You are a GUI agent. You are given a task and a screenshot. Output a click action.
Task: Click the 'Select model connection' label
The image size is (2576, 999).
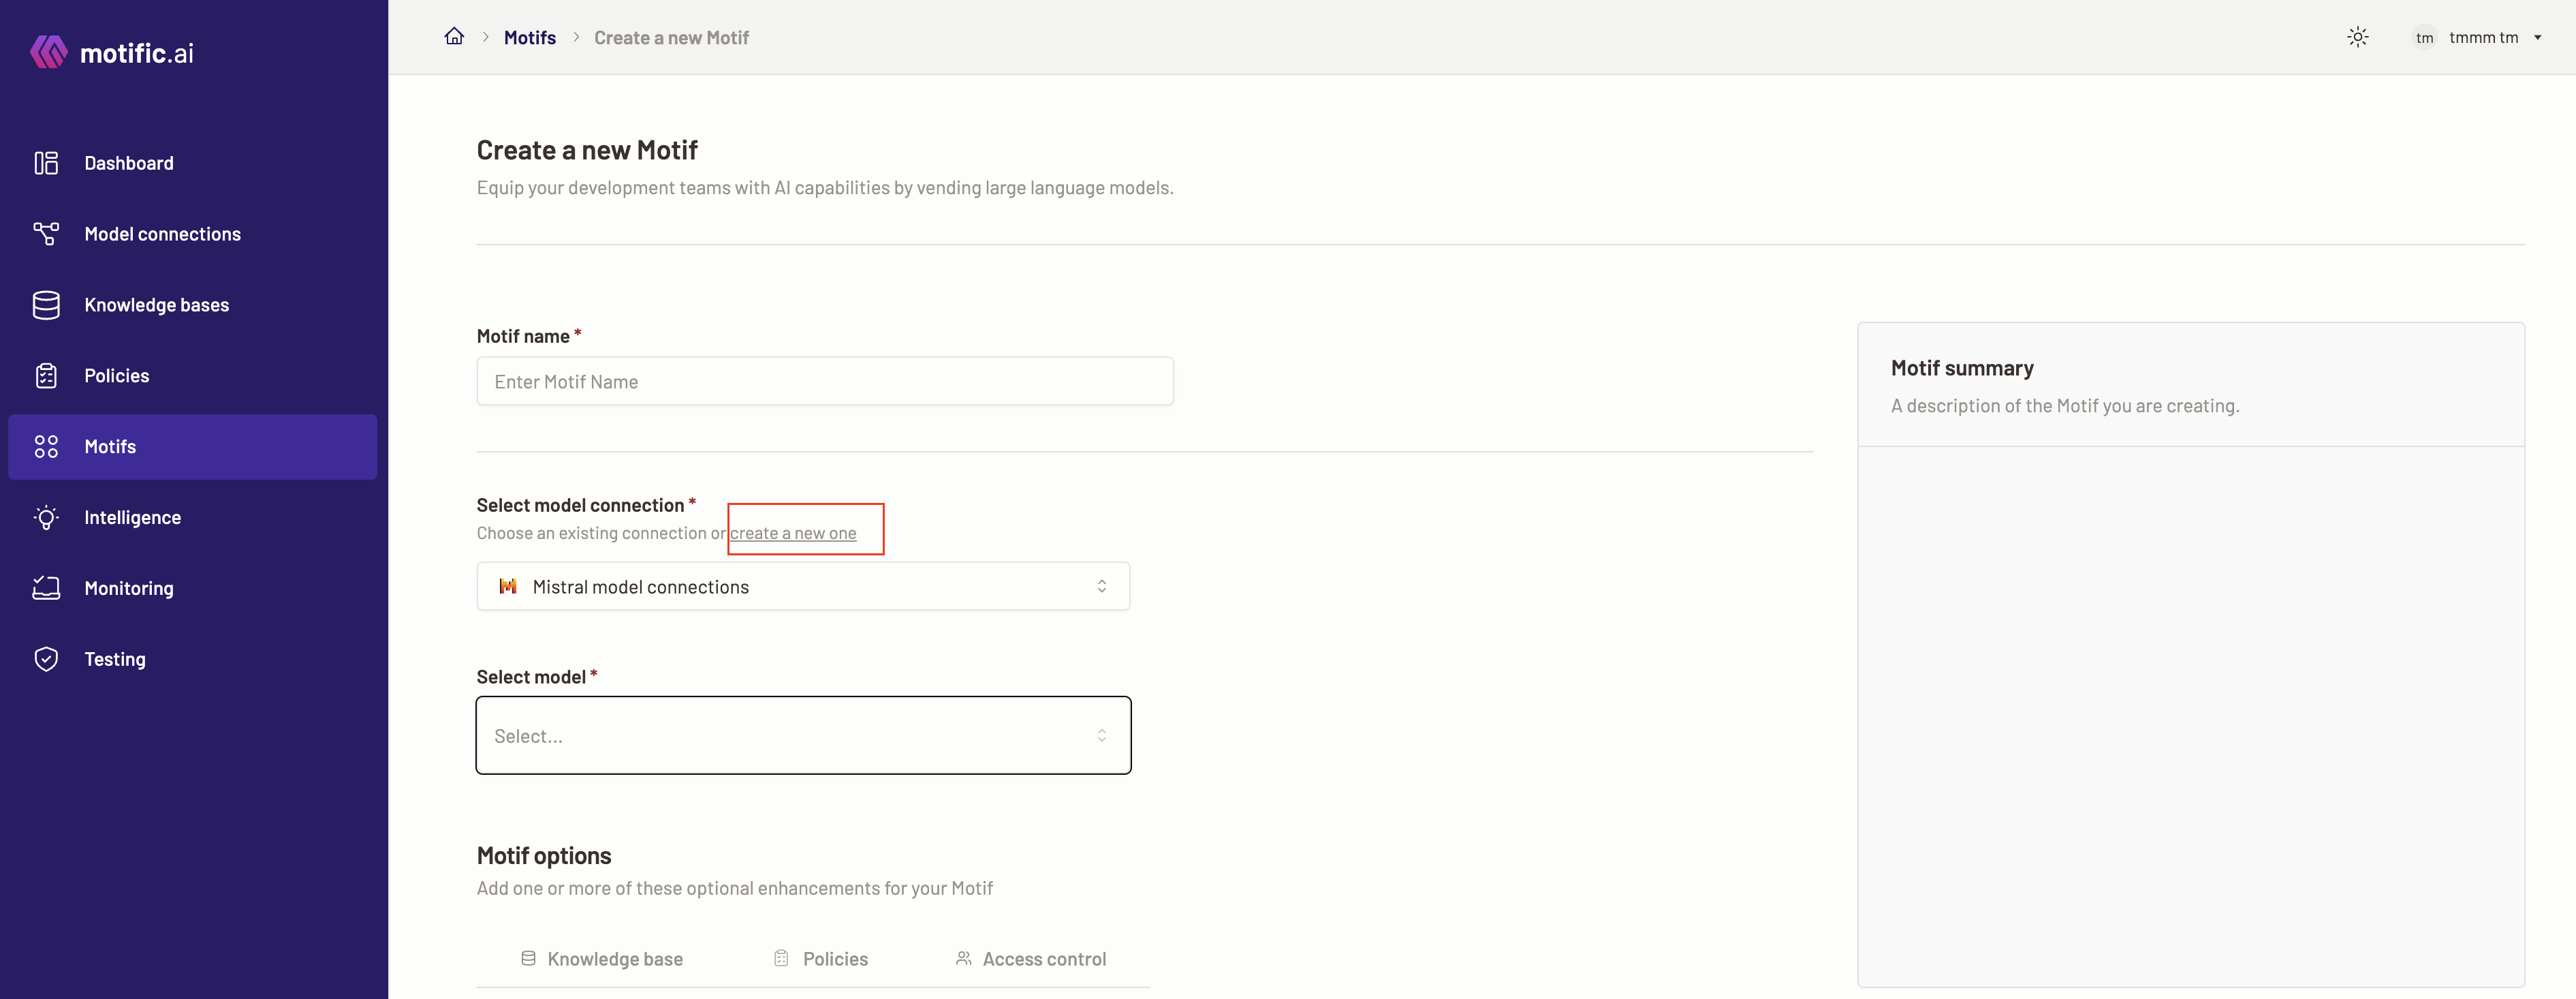pyautogui.click(x=580, y=505)
